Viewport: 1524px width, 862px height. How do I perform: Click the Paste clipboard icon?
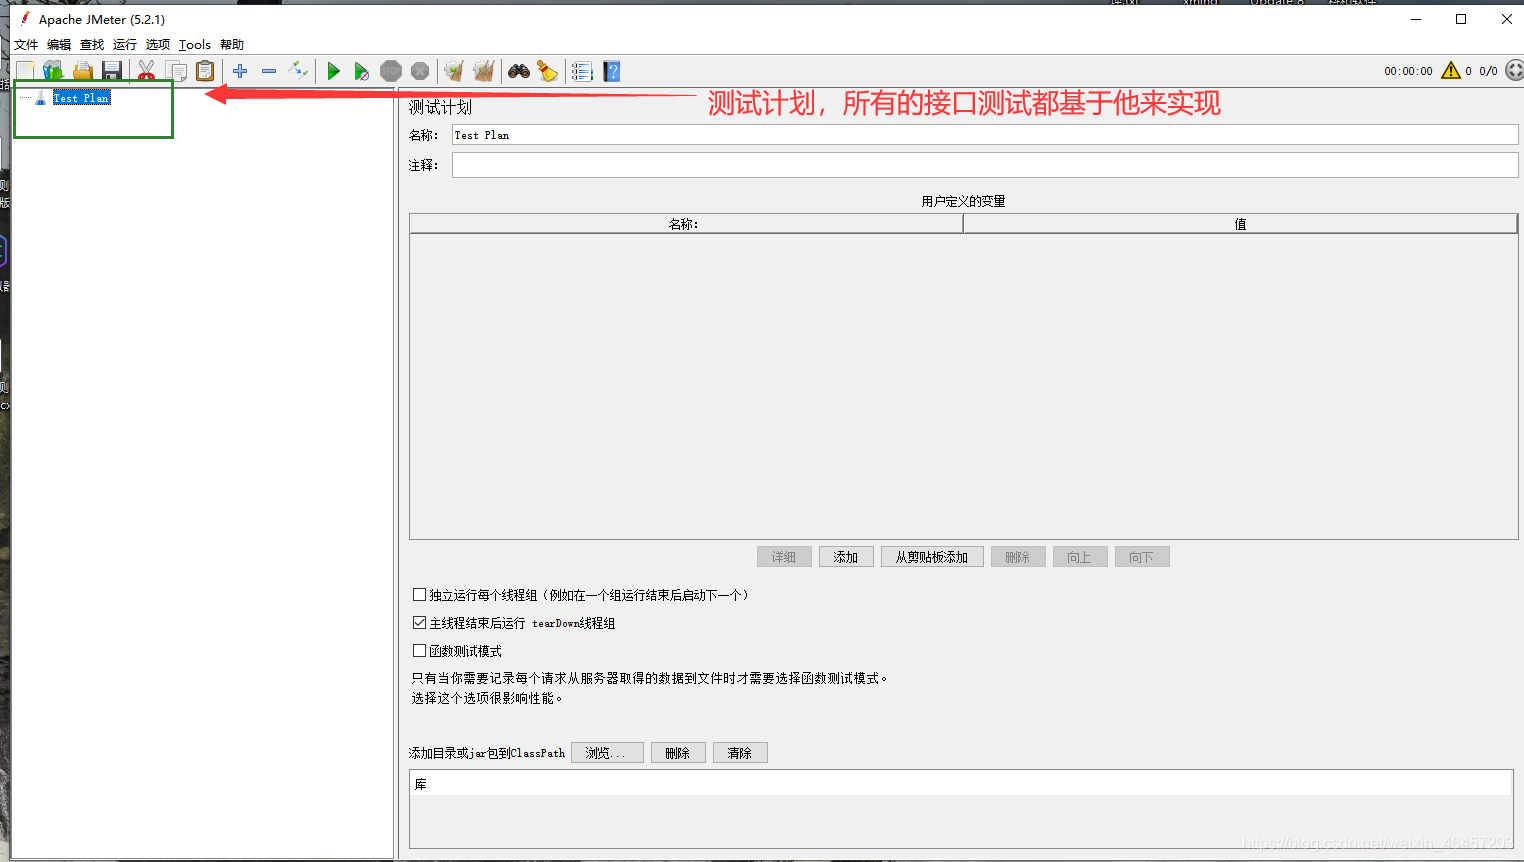coord(205,71)
